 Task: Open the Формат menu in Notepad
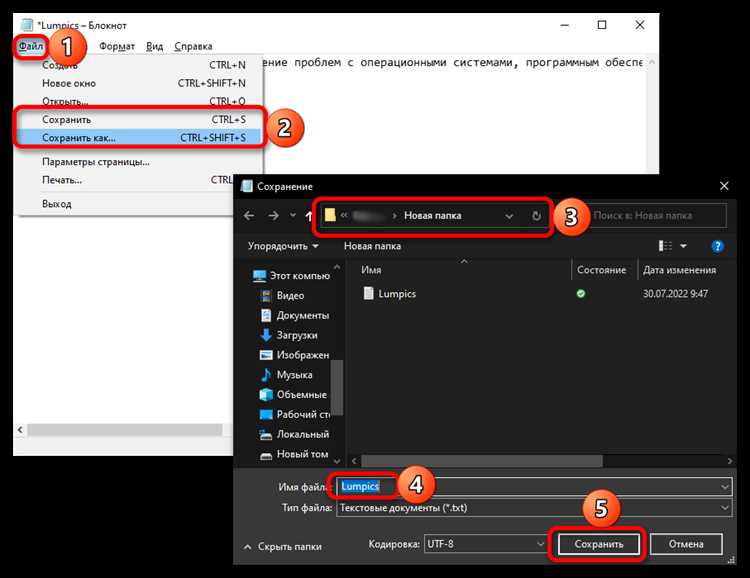[117, 46]
